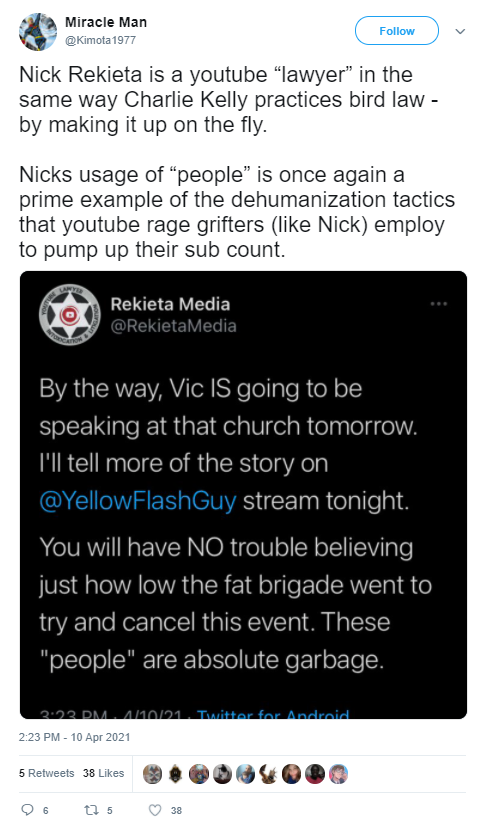This screenshot has width=486, height=835.
Task: Expand the tweet options chevron beside Follow
Action: click(460, 31)
